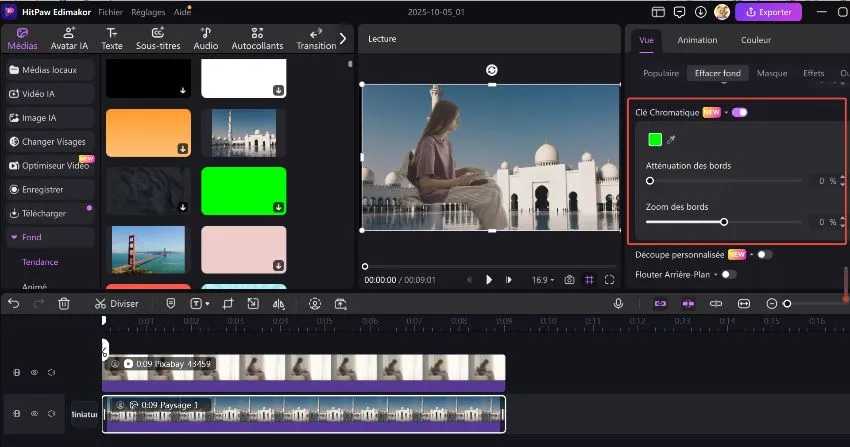Play the video preview
The image size is (850, 447).
(489, 280)
